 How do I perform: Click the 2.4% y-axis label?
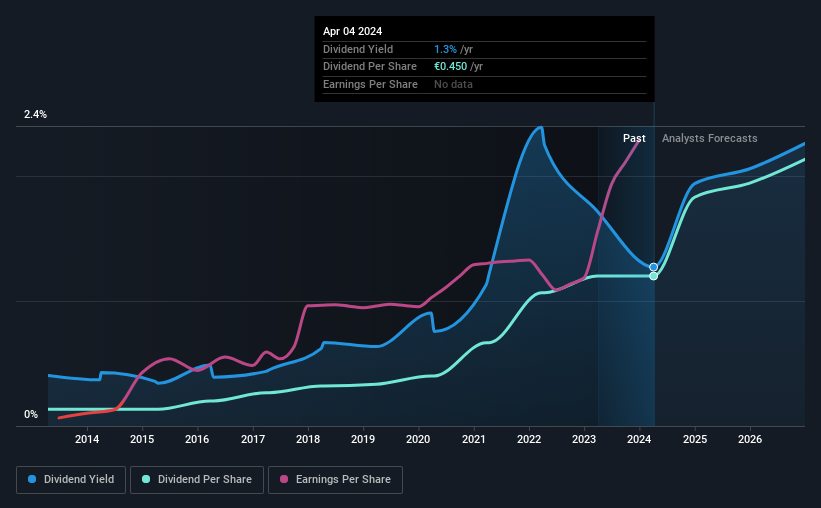[35, 114]
